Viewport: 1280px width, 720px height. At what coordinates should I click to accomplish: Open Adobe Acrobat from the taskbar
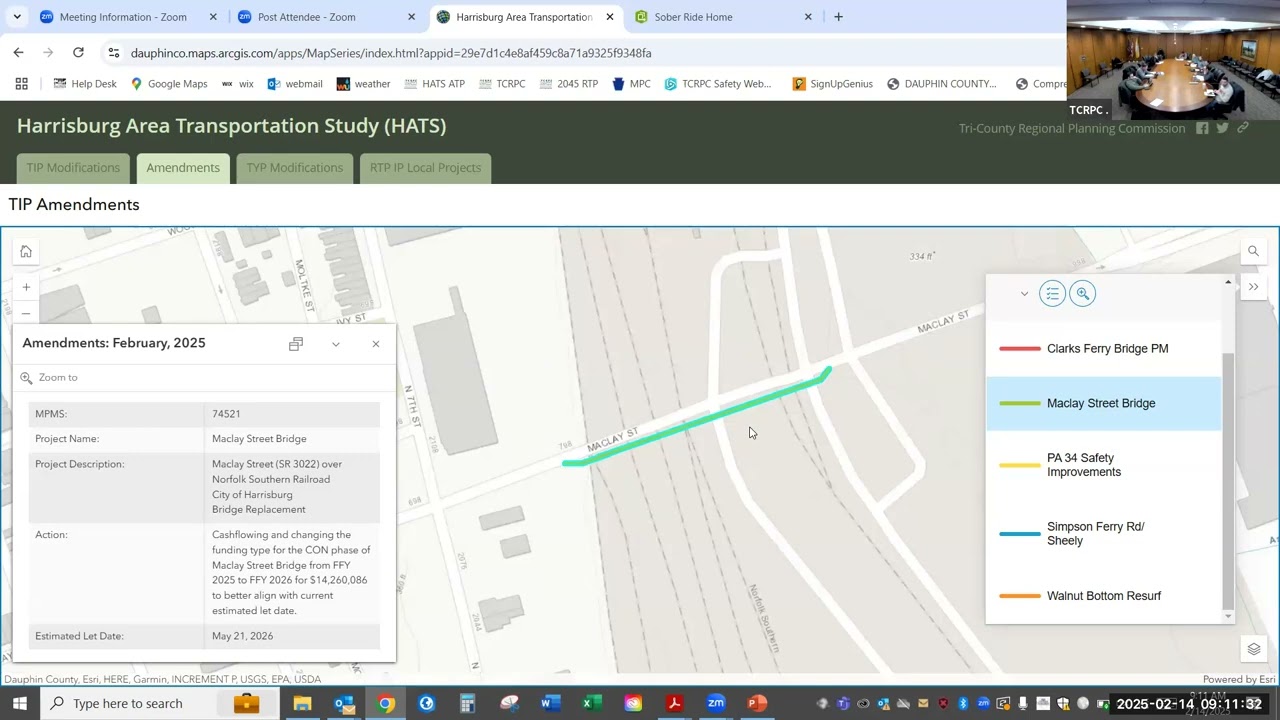(x=674, y=703)
